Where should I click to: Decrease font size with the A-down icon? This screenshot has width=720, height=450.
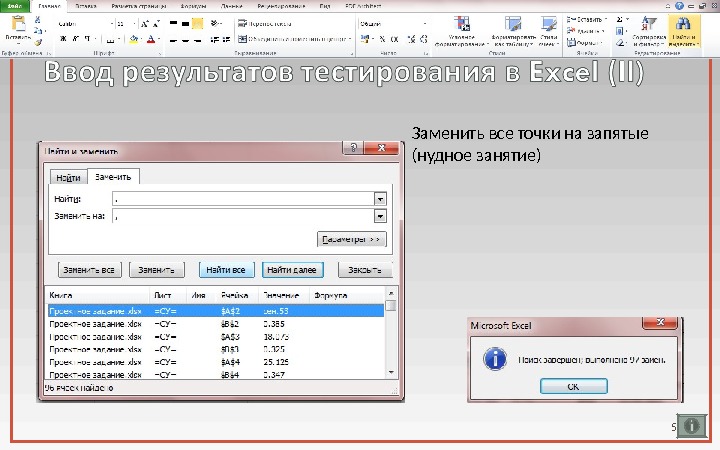tap(156, 24)
